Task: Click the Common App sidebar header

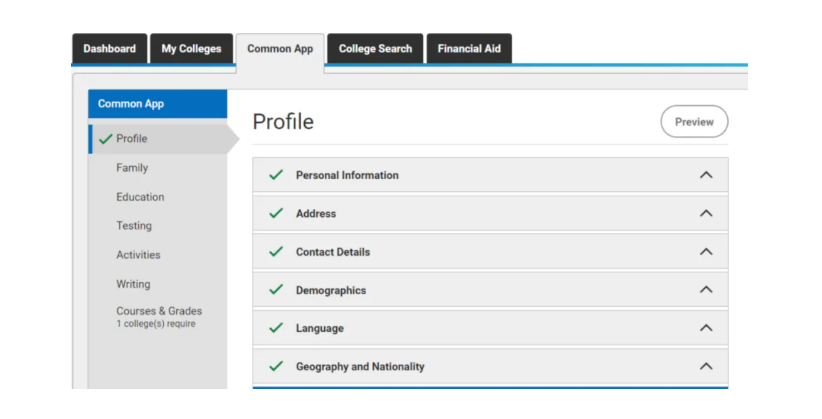Action: coord(158,104)
